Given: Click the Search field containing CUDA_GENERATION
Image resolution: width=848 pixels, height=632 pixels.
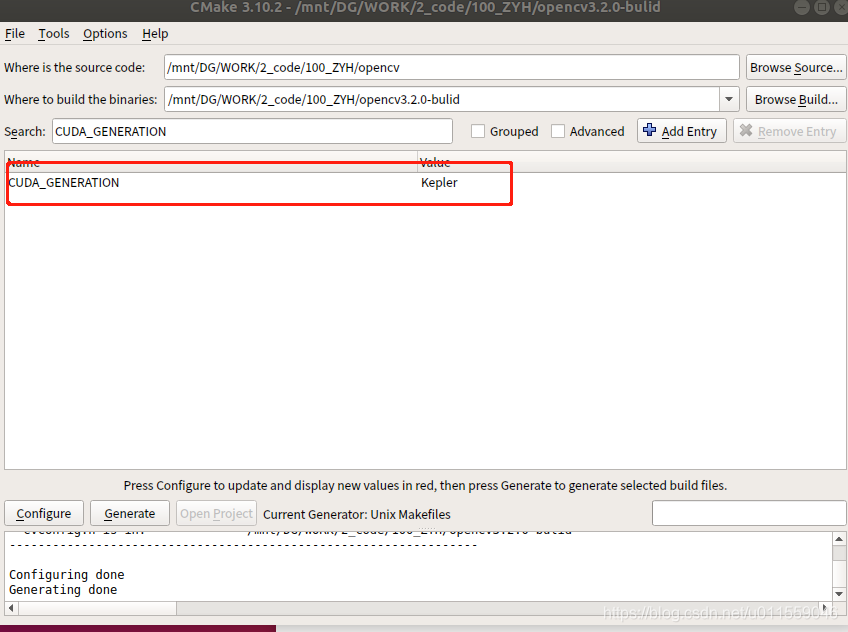Looking at the screenshot, I should click(x=252, y=131).
